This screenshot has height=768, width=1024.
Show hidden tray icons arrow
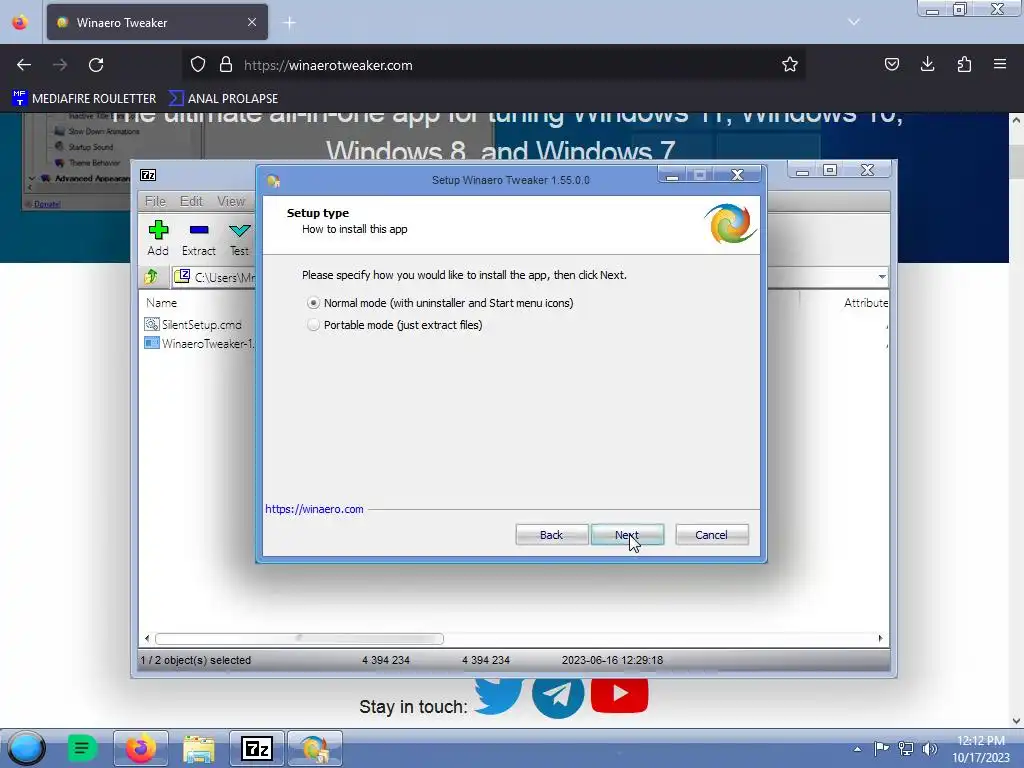point(857,749)
